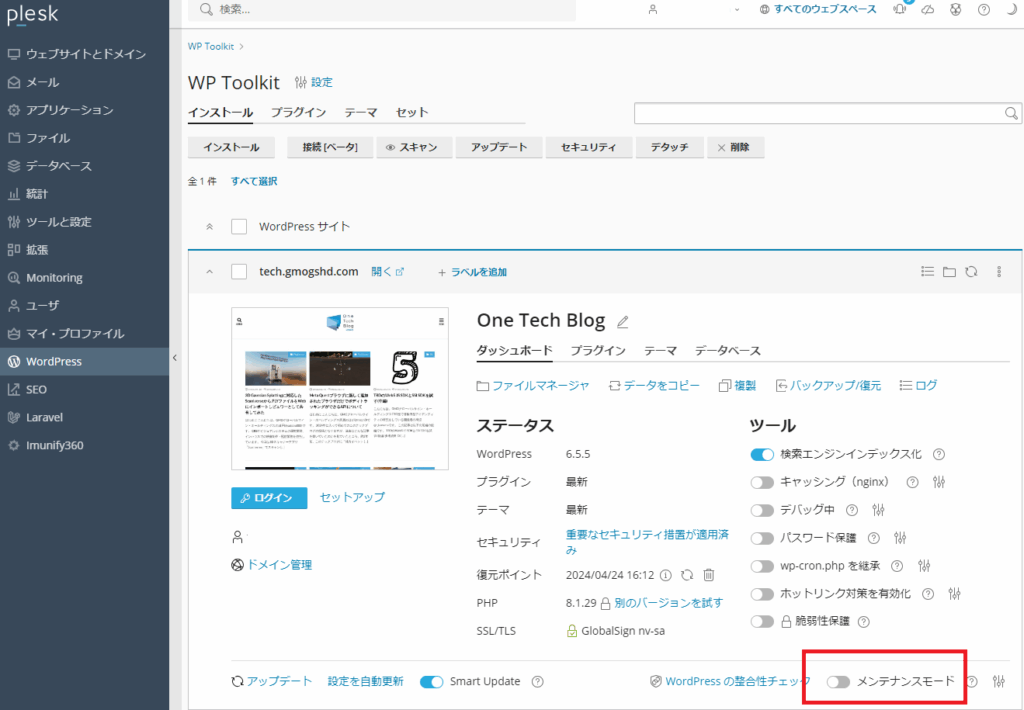Click すべてのウェブスペース link
The image size is (1024, 710).
point(818,9)
